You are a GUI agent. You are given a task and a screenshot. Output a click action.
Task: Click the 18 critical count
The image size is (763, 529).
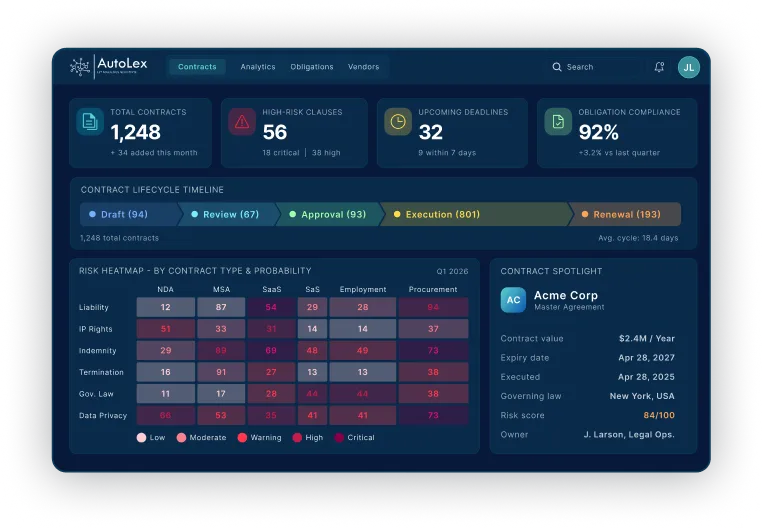click(281, 153)
